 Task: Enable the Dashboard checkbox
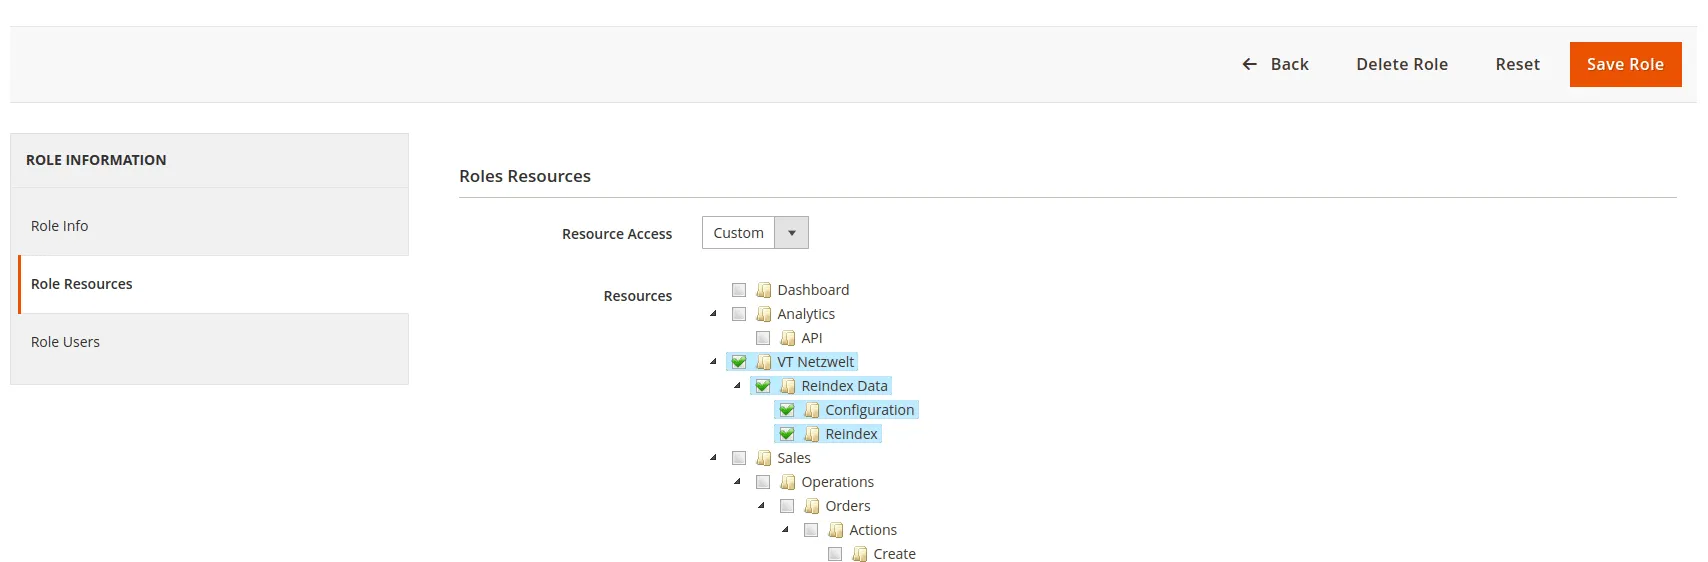point(739,290)
